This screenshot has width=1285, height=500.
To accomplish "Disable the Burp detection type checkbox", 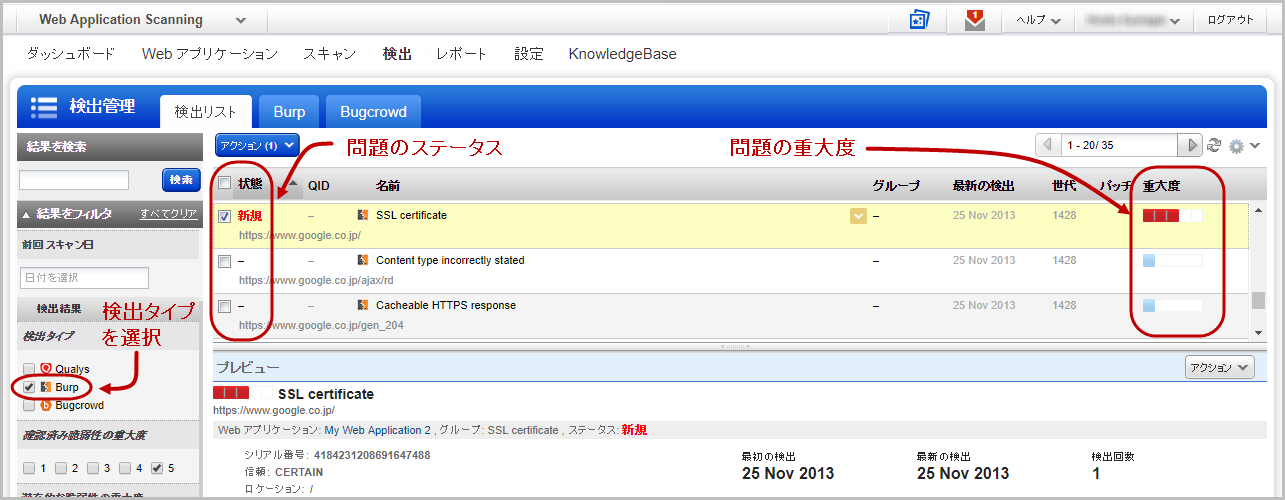I will [x=29, y=387].
